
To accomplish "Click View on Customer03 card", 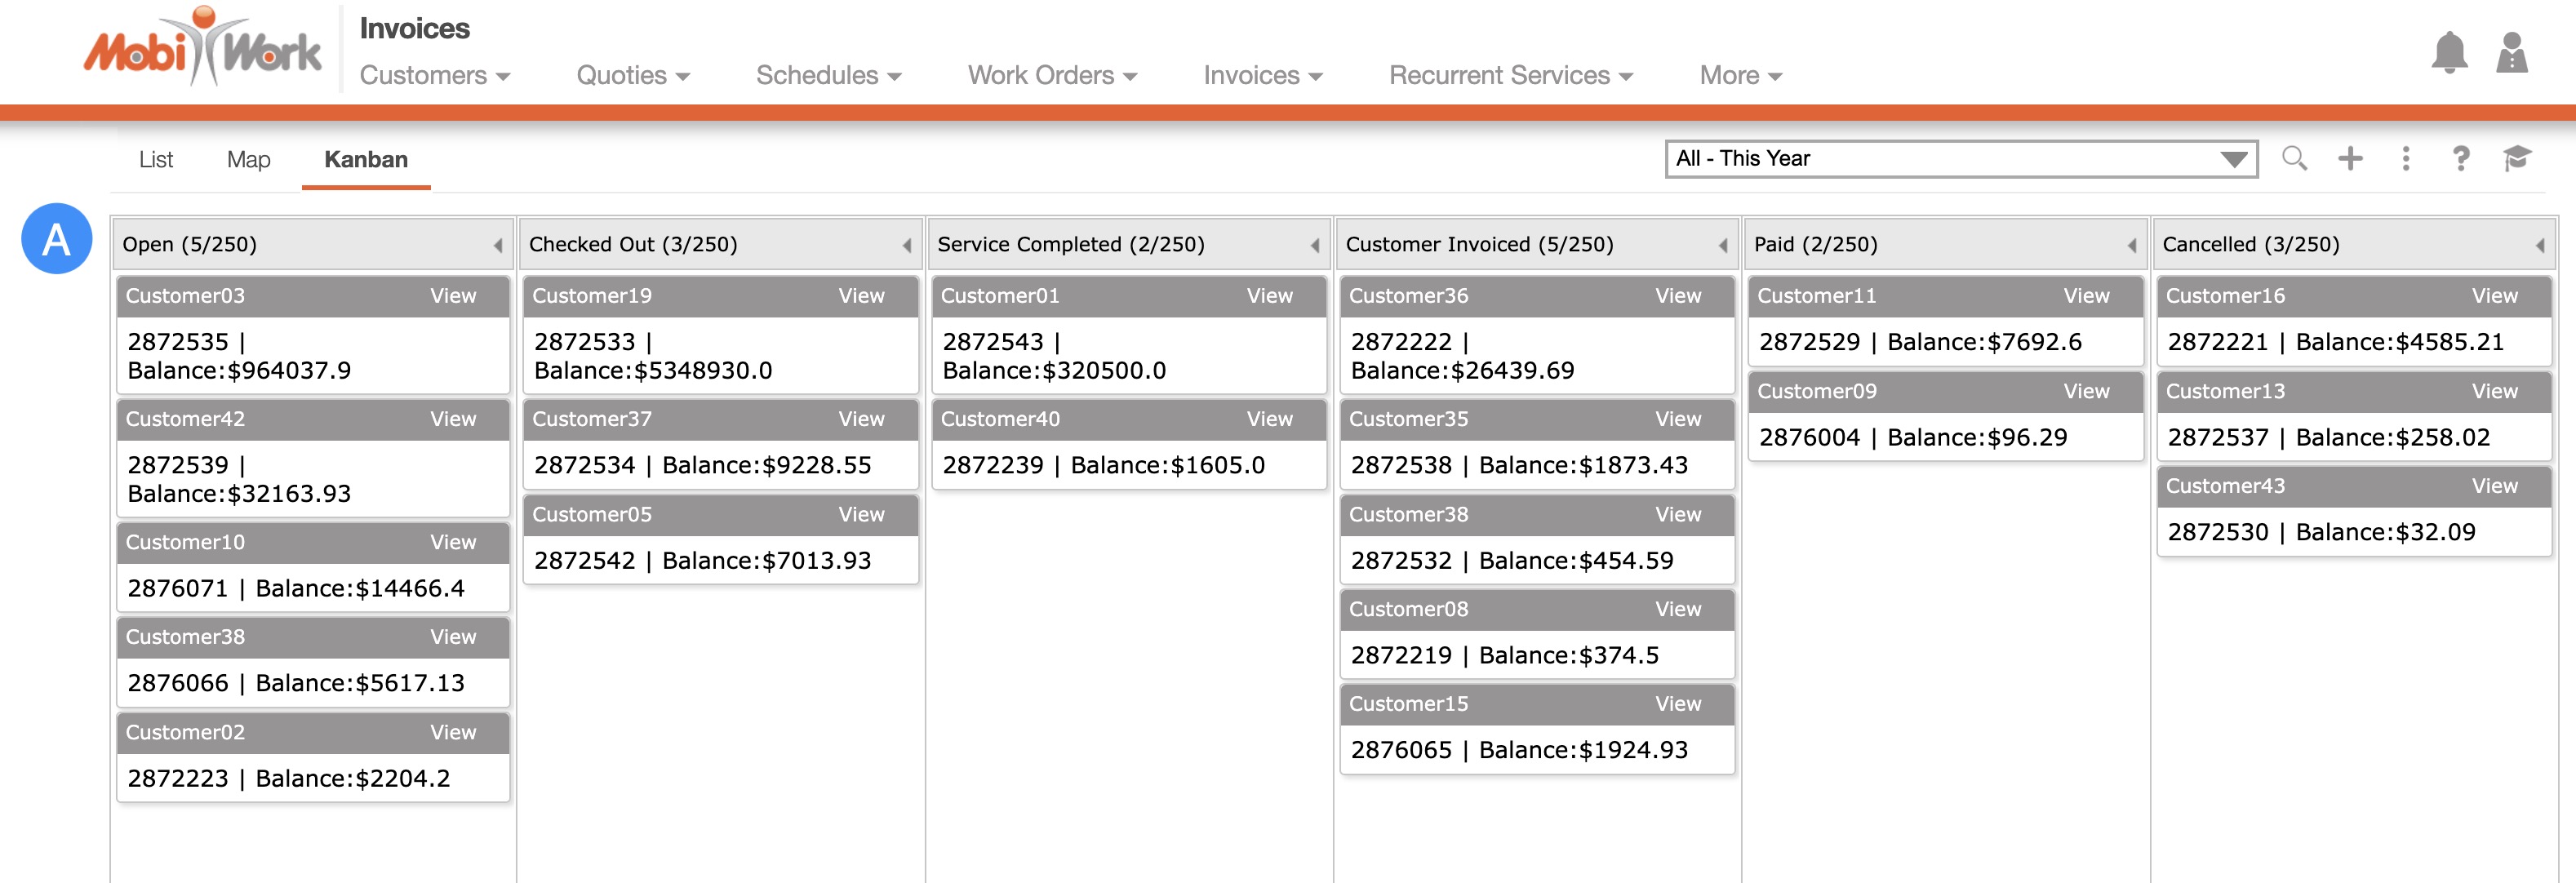I will (x=453, y=296).
